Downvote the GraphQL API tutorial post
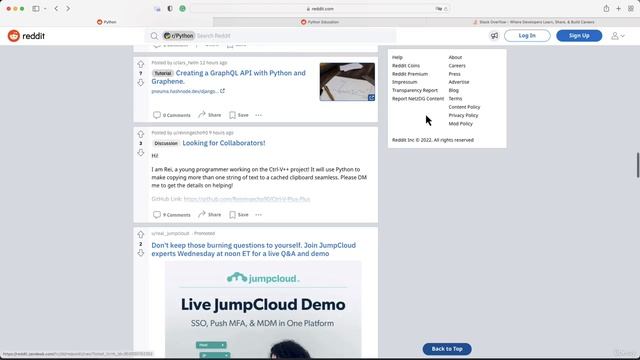This screenshot has width=640, height=360. point(140,82)
